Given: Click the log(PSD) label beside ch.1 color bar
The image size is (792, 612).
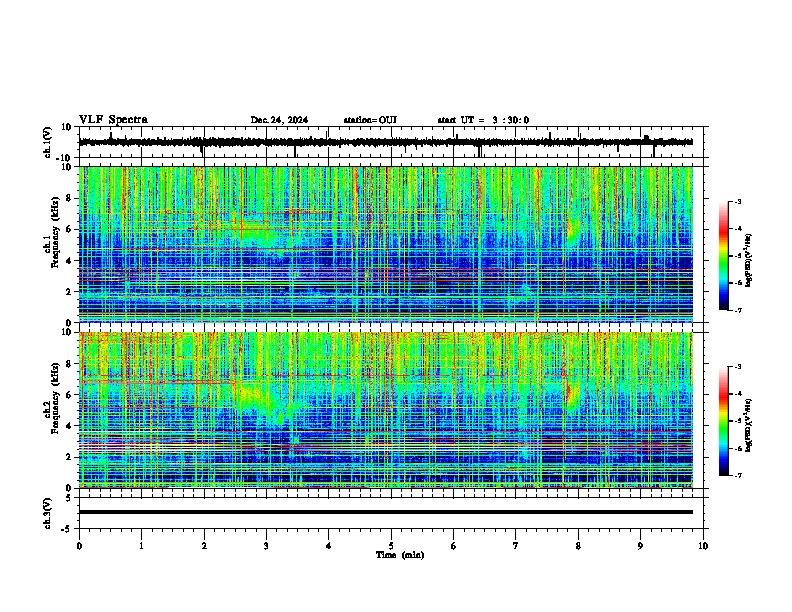Looking at the screenshot, I should click(x=748, y=261).
